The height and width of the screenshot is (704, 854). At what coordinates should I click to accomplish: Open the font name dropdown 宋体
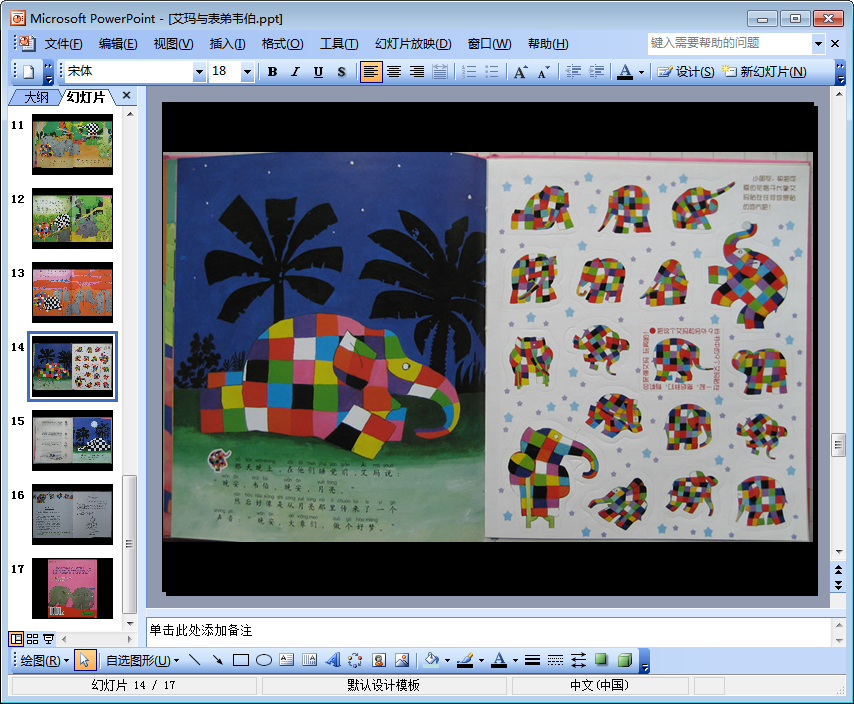pos(199,72)
